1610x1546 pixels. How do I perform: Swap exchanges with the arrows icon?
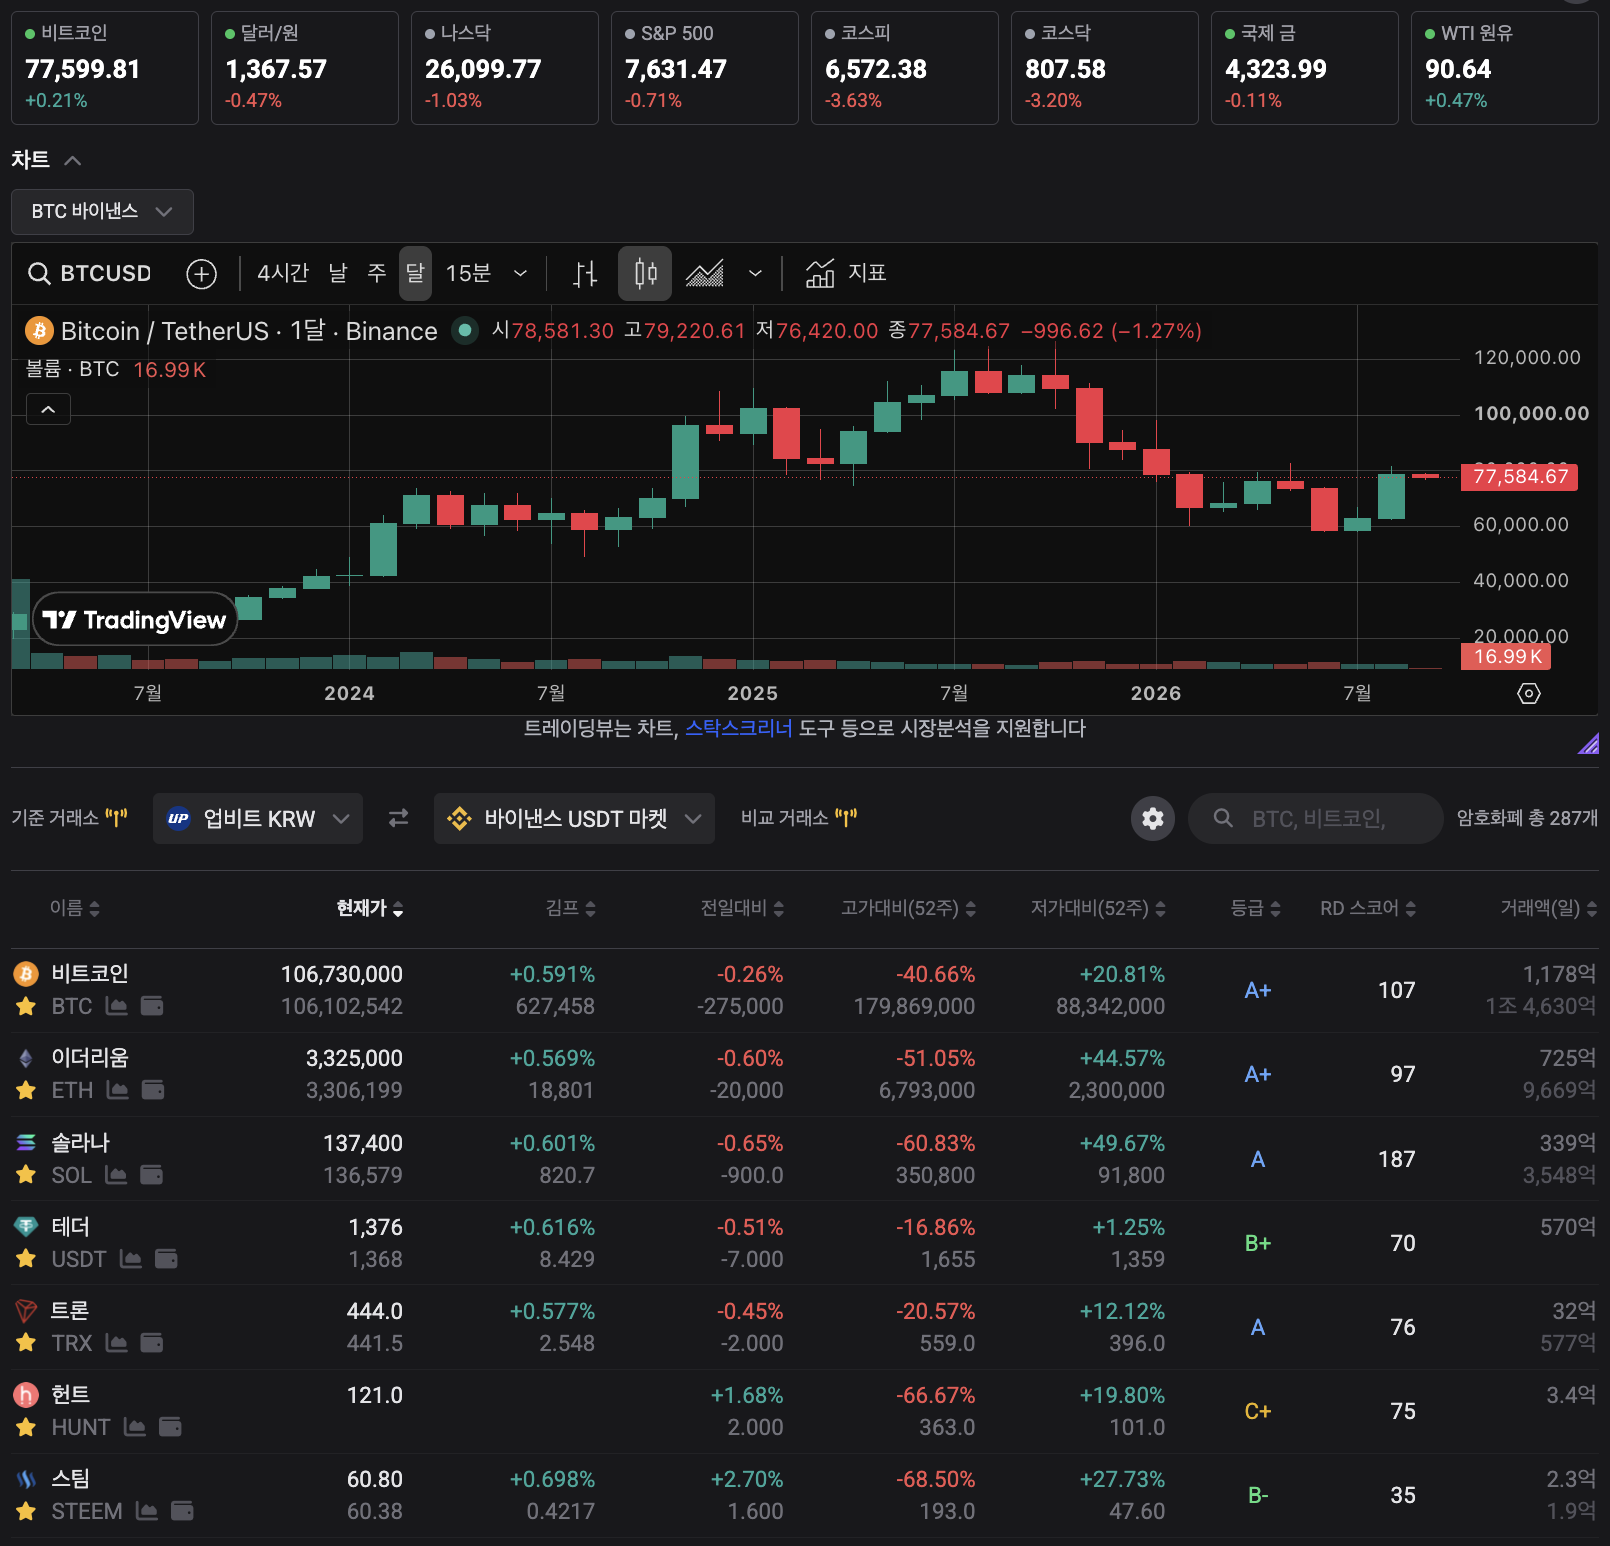point(398,818)
